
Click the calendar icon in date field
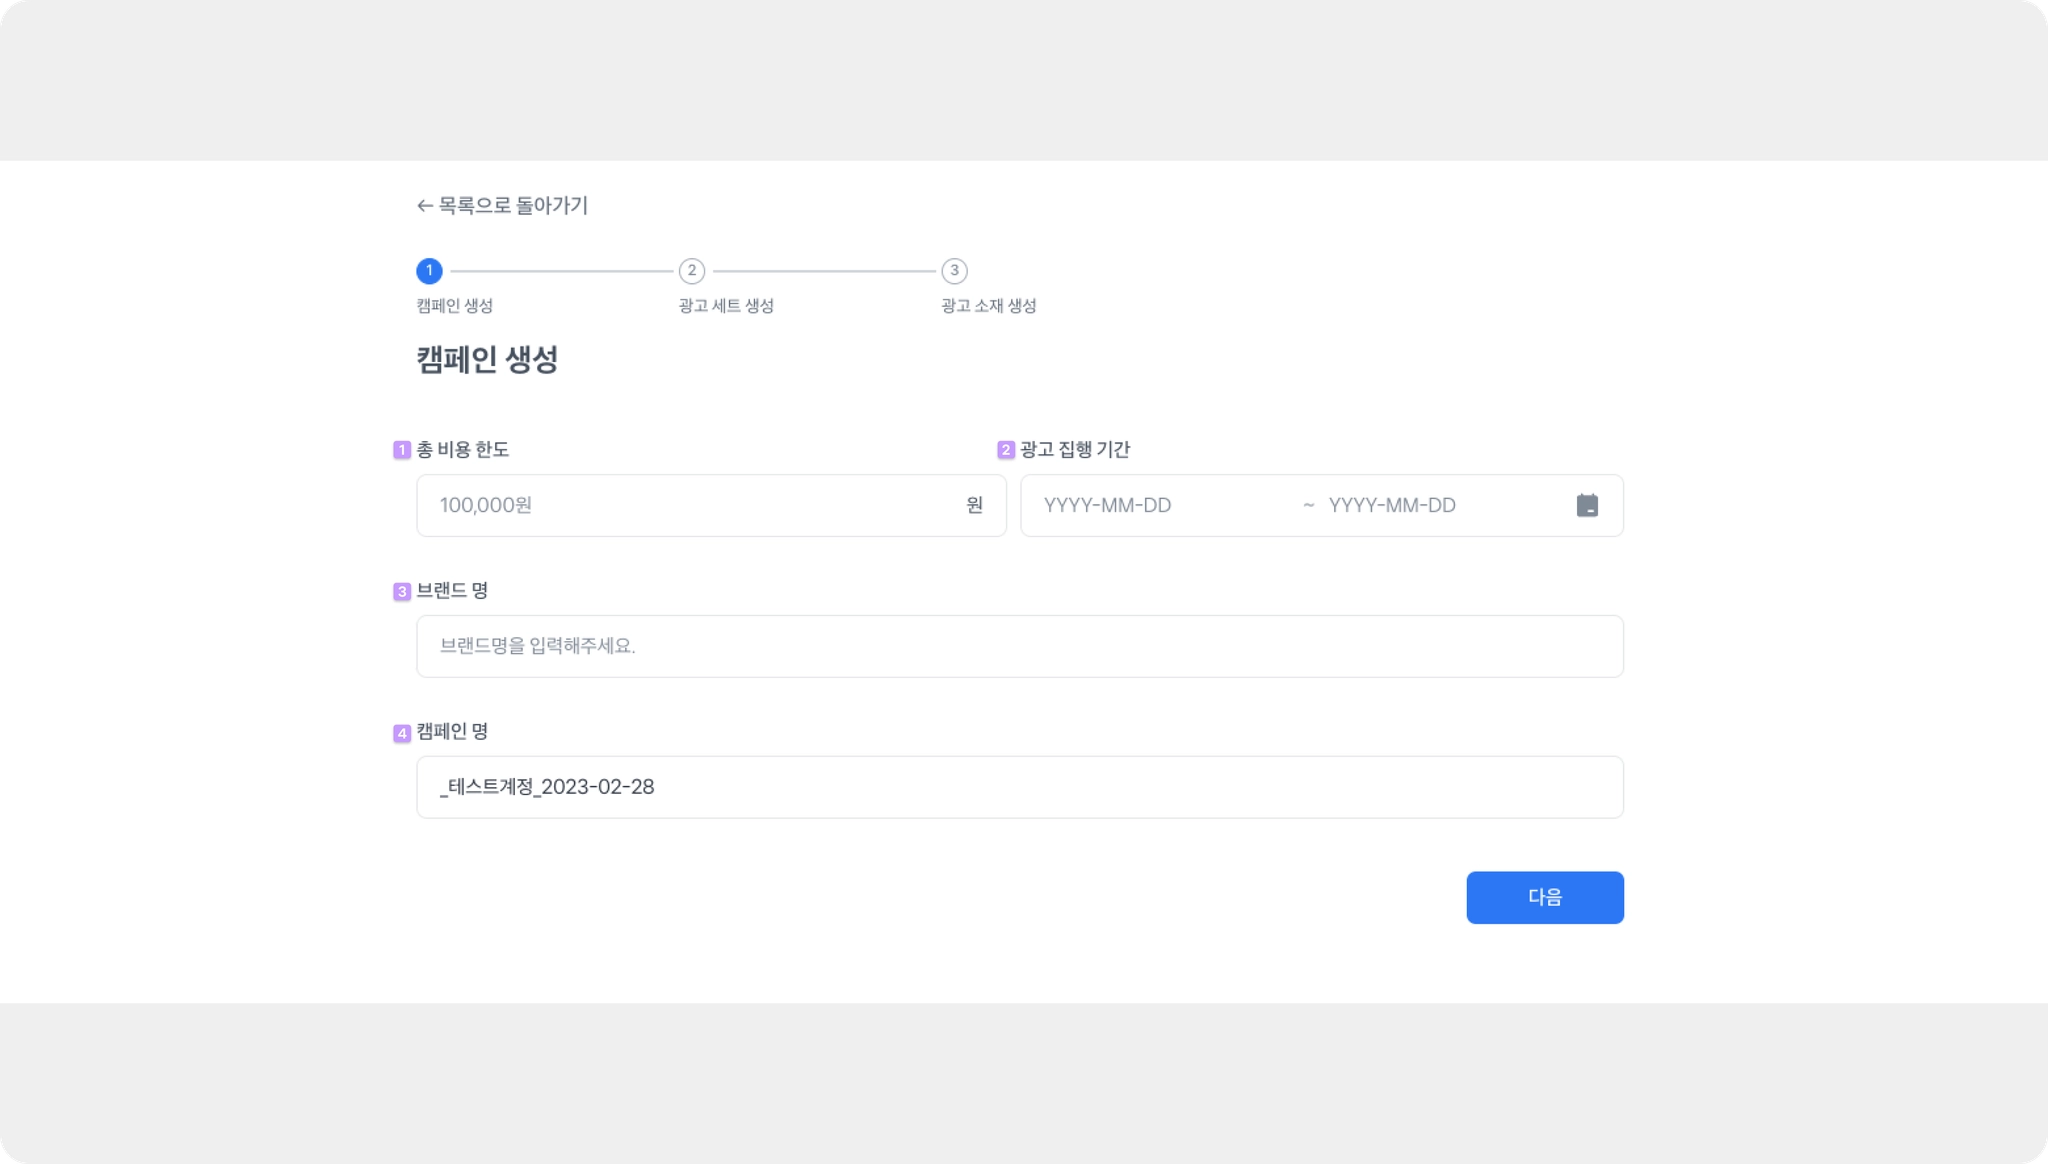1587,505
